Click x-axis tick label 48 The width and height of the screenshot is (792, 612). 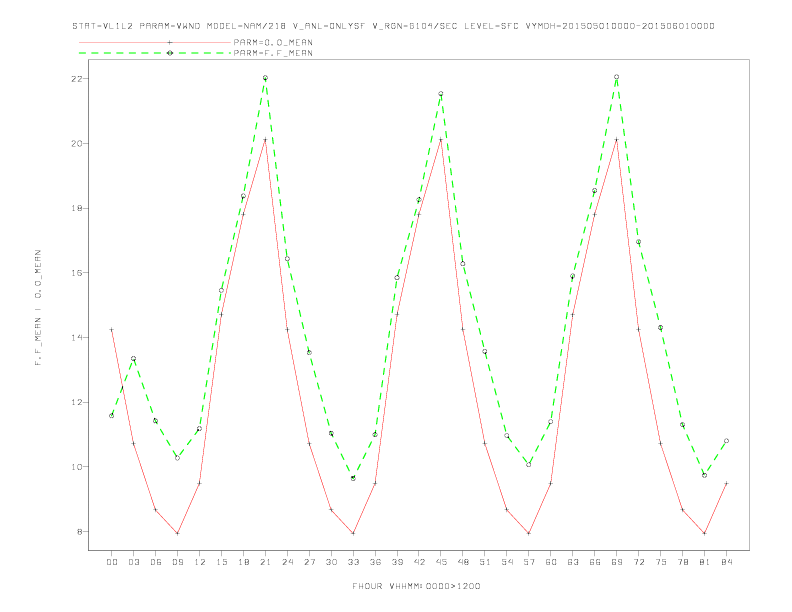pos(463,562)
